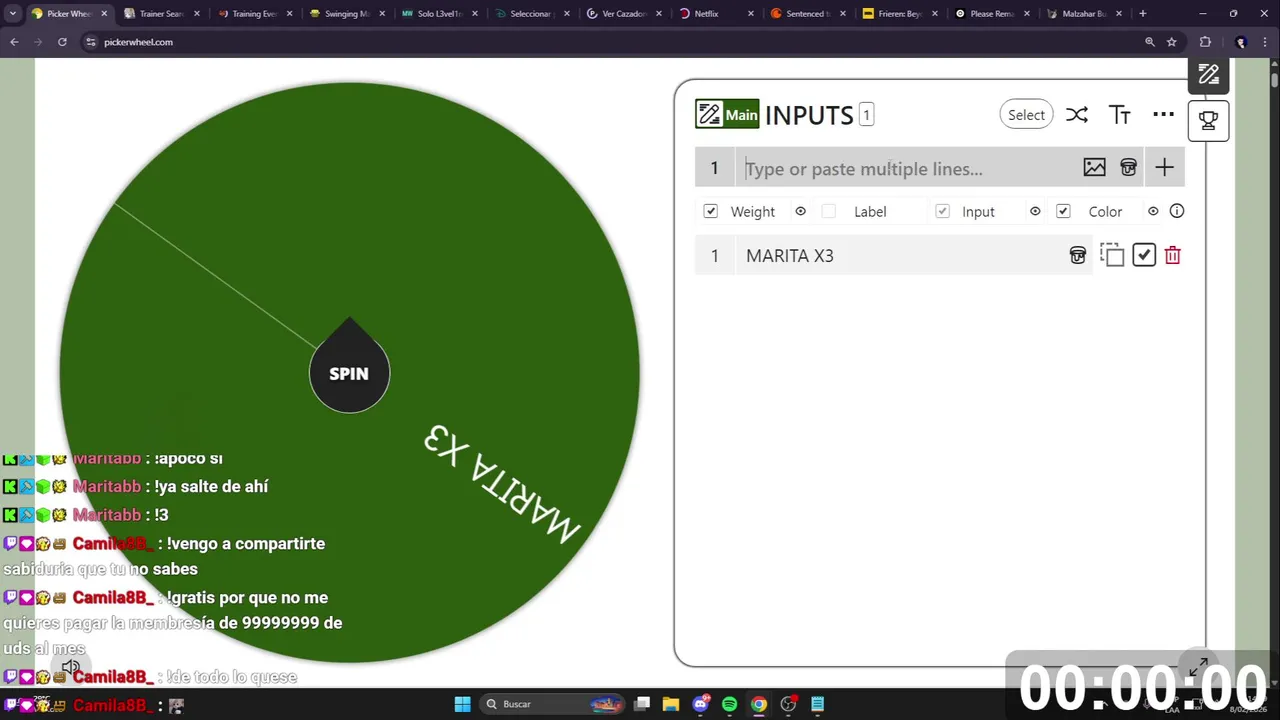This screenshot has height=720, width=1280.
Task: Enable the Label checkbox
Action: point(828,211)
